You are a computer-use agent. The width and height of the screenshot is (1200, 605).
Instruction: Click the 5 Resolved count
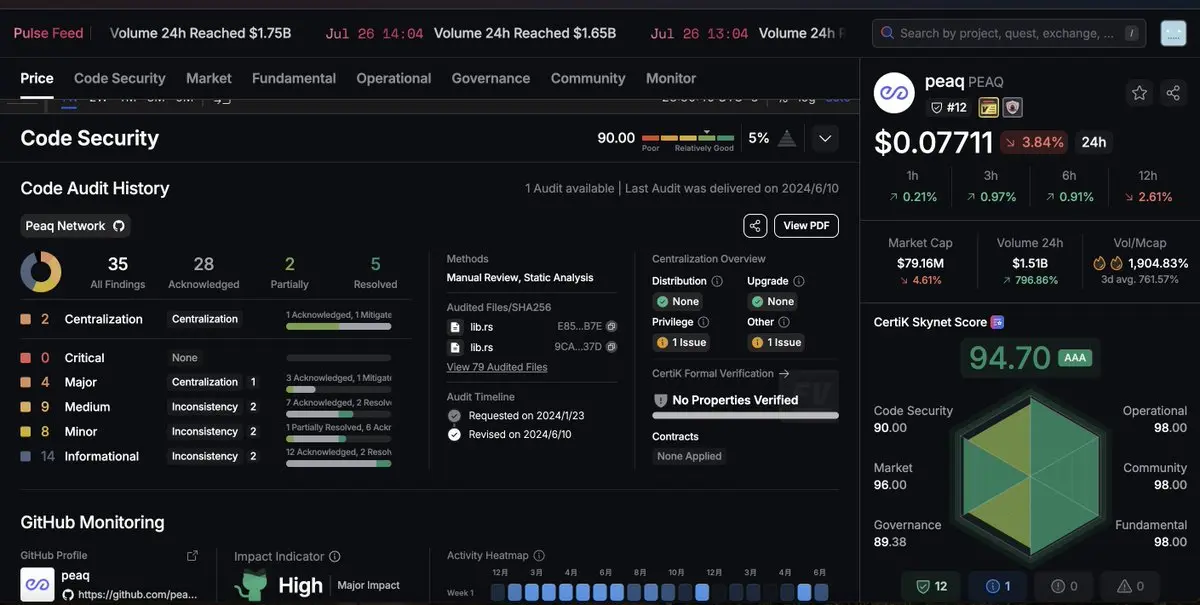point(375,265)
